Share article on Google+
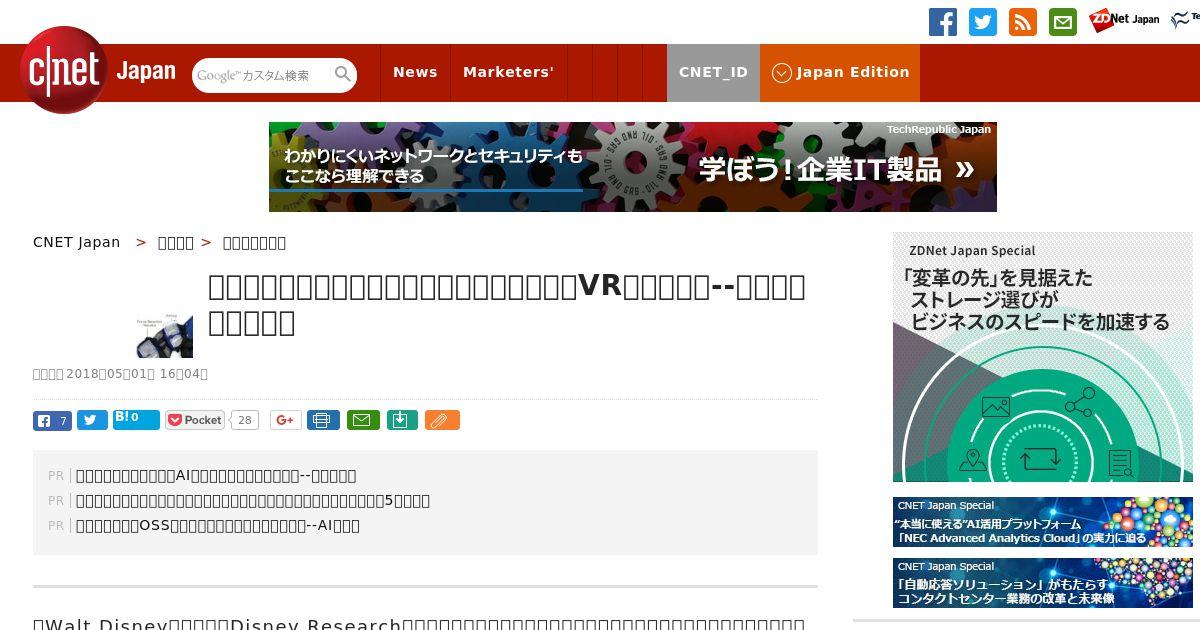The height and width of the screenshot is (630, 1200). (x=285, y=420)
